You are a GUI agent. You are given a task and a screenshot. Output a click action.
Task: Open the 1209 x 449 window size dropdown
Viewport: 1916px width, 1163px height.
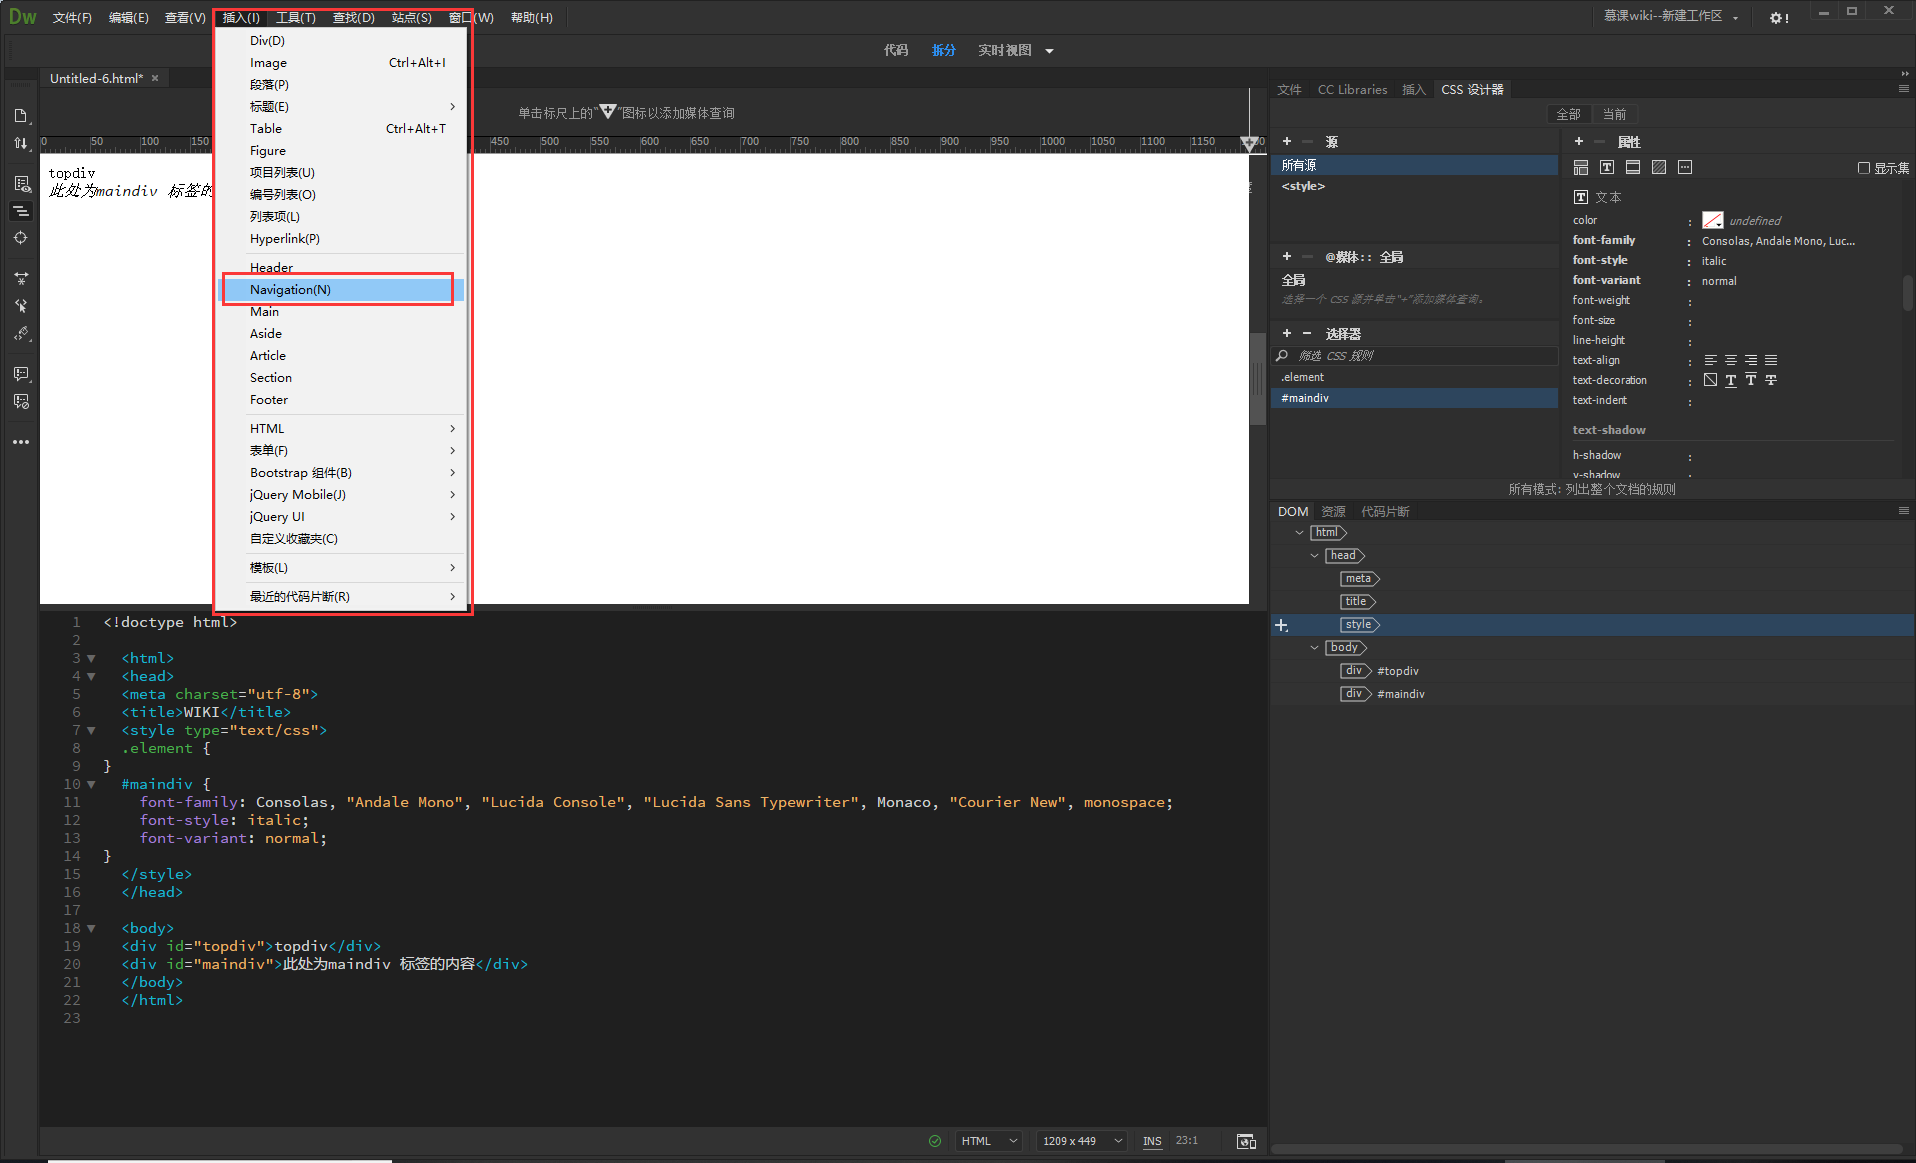(1081, 1141)
